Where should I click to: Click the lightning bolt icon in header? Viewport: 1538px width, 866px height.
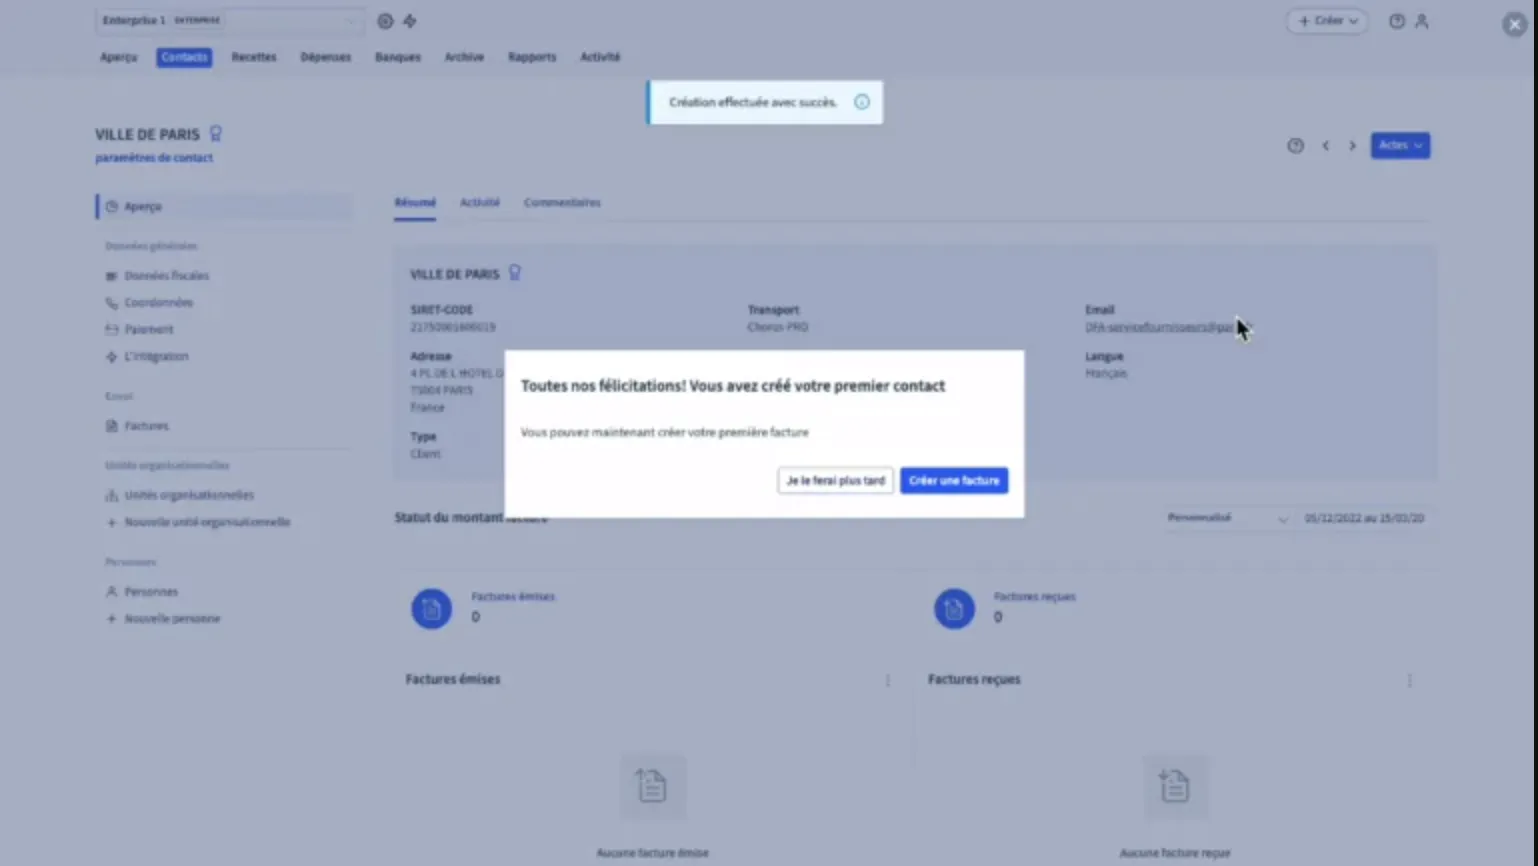coord(410,21)
